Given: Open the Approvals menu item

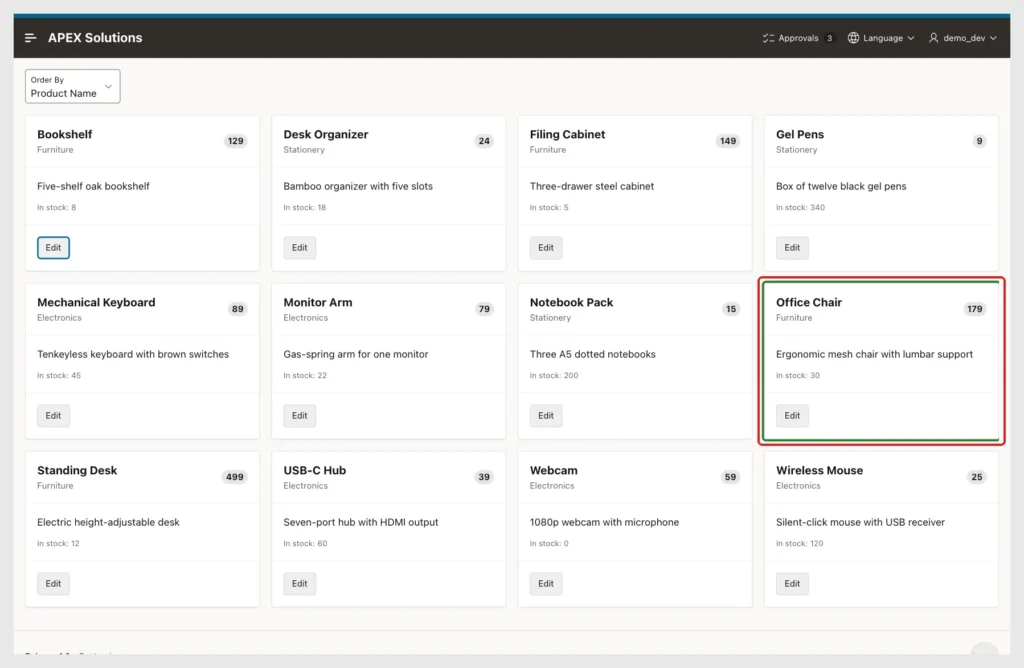Looking at the screenshot, I should (798, 38).
